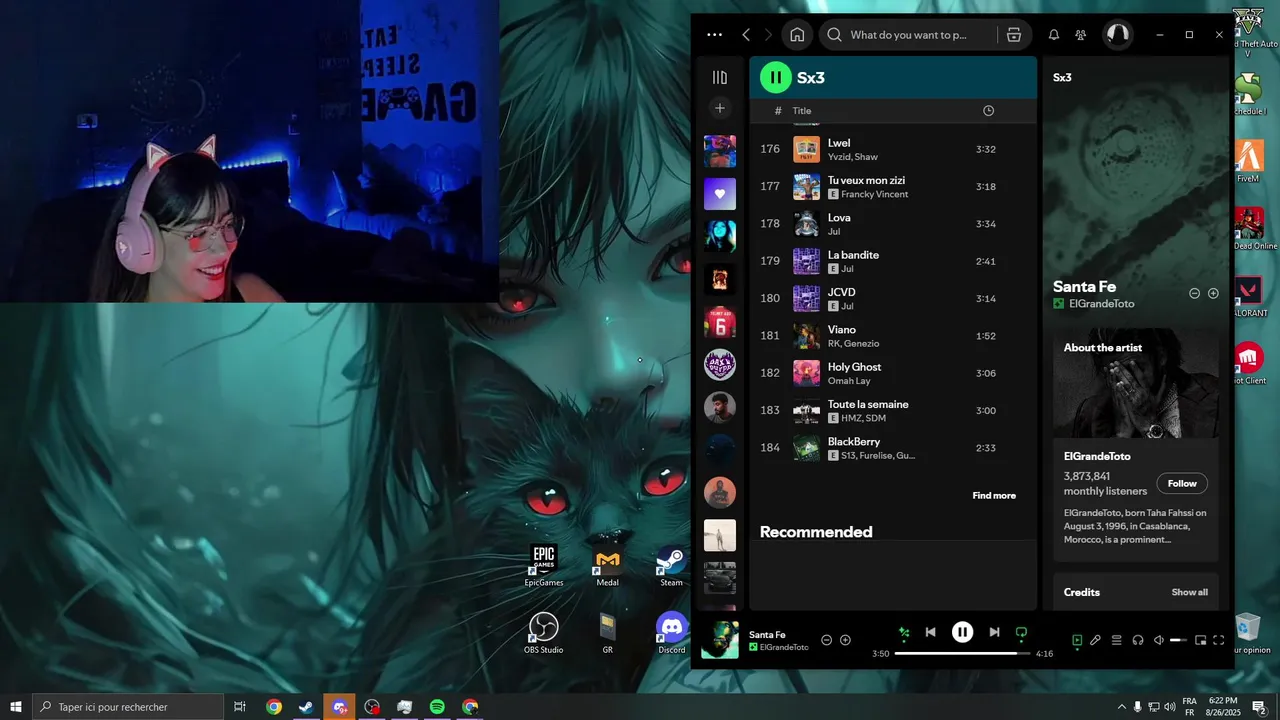Open artist link Francky Vincent
Image resolution: width=1280 pixels, height=720 pixels.
[x=874, y=194]
